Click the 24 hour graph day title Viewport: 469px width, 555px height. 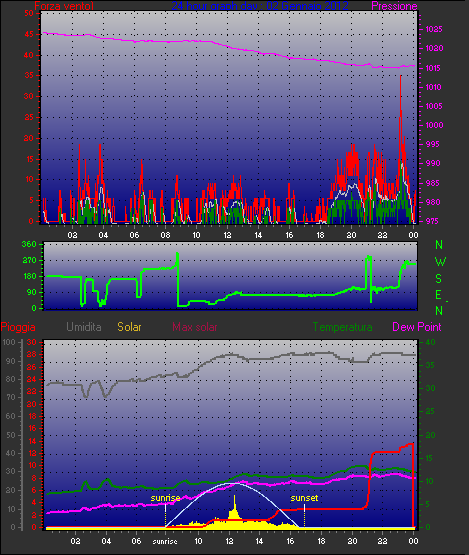coord(260,6)
